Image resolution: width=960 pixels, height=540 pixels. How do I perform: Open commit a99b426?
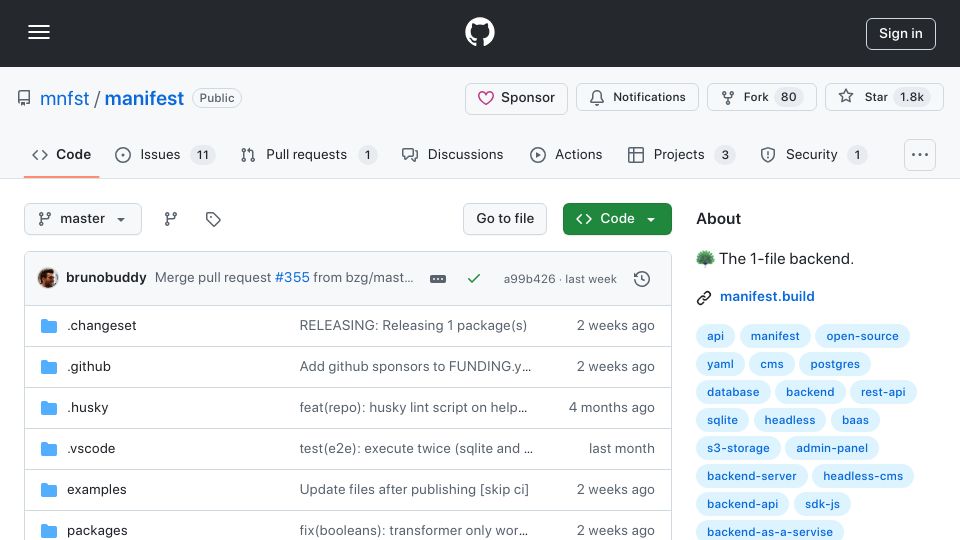(x=529, y=279)
